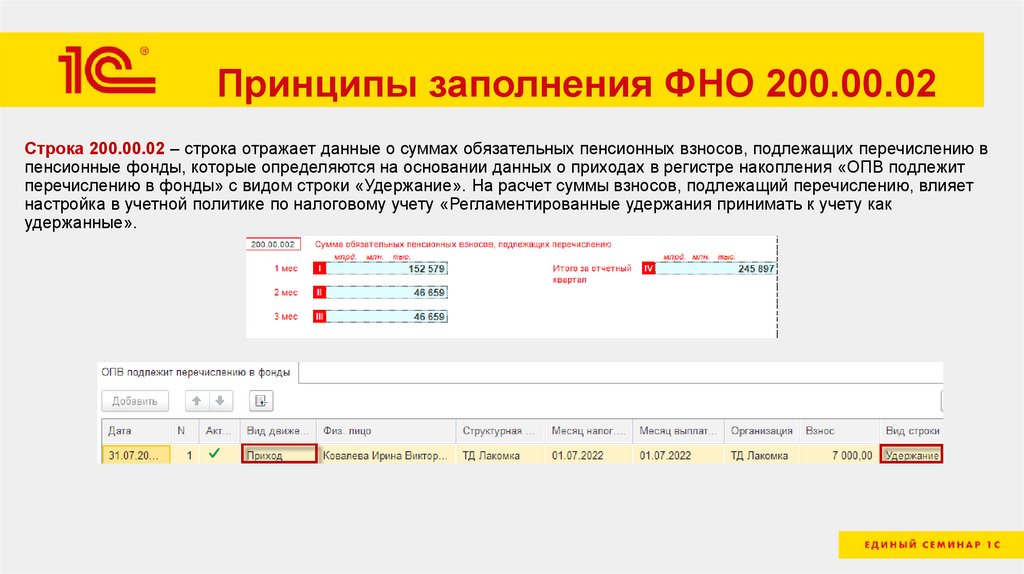Click the red II marker for month 2
The image size is (1024, 574).
pyautogui.click(x=320, y=293)
